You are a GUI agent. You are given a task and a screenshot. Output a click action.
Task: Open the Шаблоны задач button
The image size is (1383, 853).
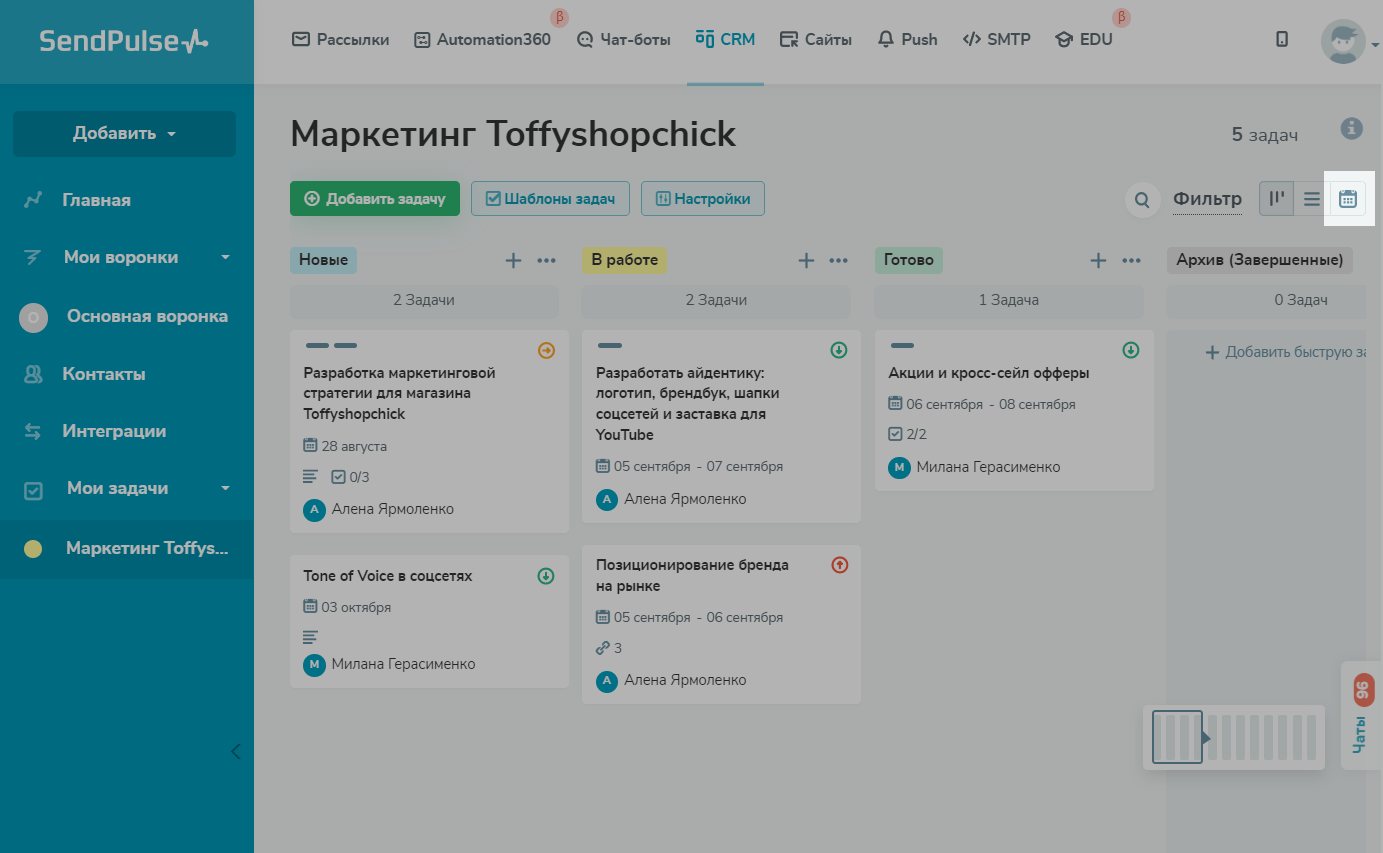pos(550,199)
